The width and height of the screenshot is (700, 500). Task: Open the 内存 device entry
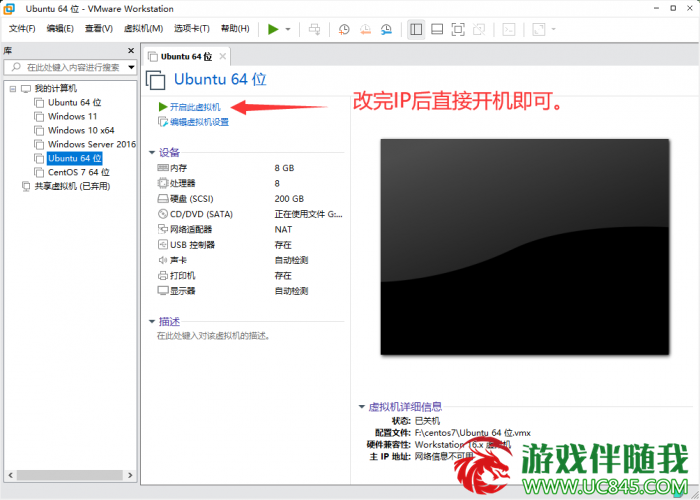point(179,168)
